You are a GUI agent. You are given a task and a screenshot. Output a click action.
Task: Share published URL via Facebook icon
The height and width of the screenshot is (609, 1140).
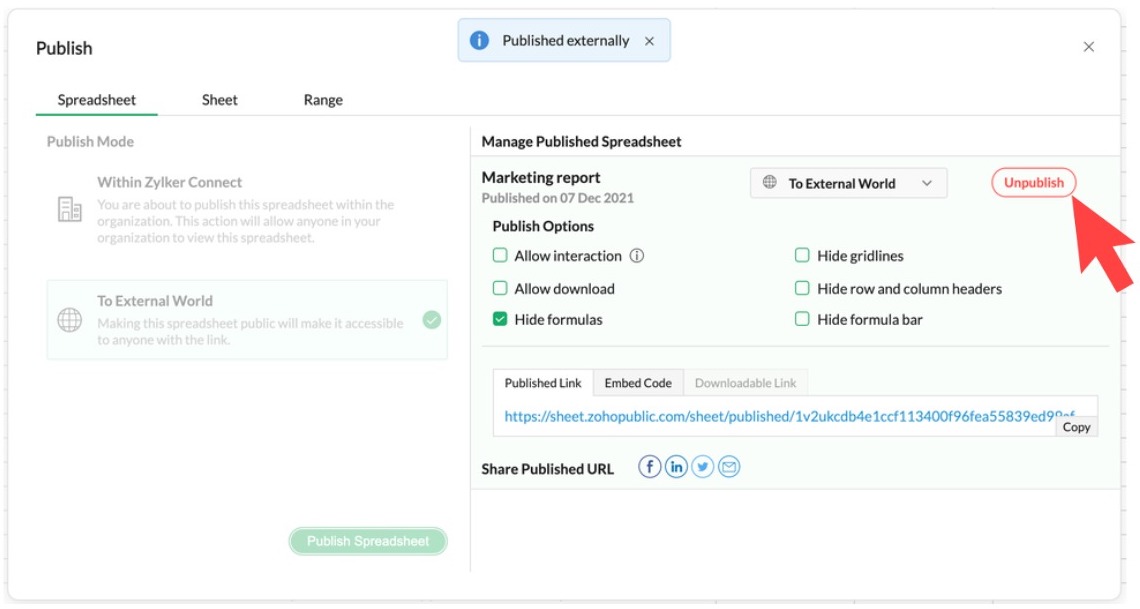(650, 467)
